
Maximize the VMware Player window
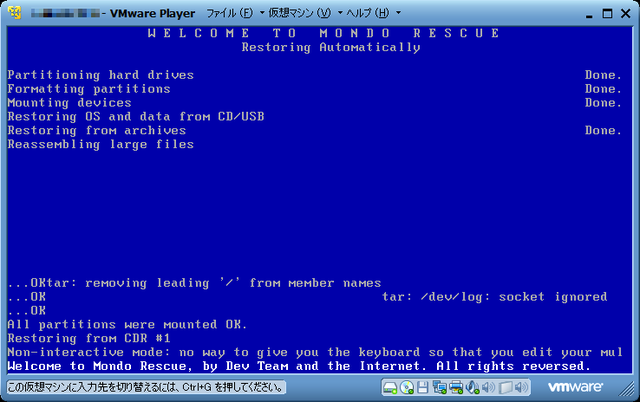click(607, 13)
